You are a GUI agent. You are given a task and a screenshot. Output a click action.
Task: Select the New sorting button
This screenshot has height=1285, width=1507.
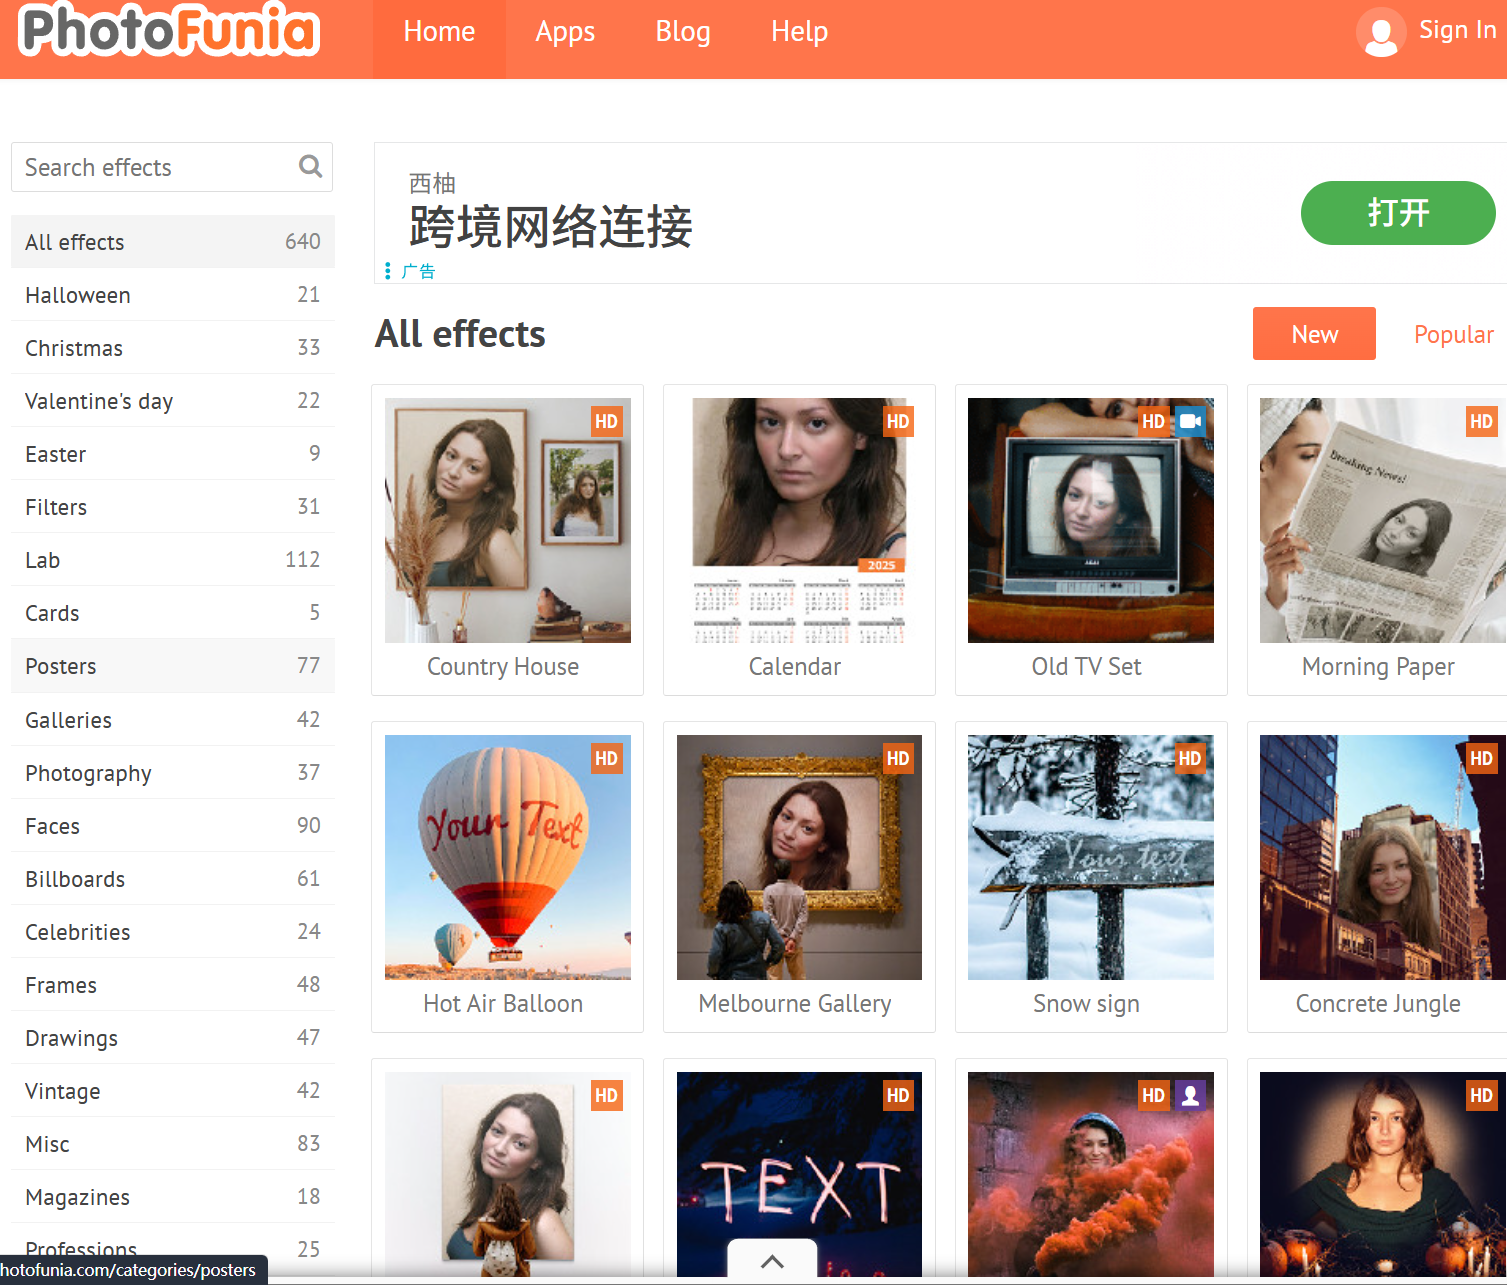pyautogui.click(x=1313, y=334)
